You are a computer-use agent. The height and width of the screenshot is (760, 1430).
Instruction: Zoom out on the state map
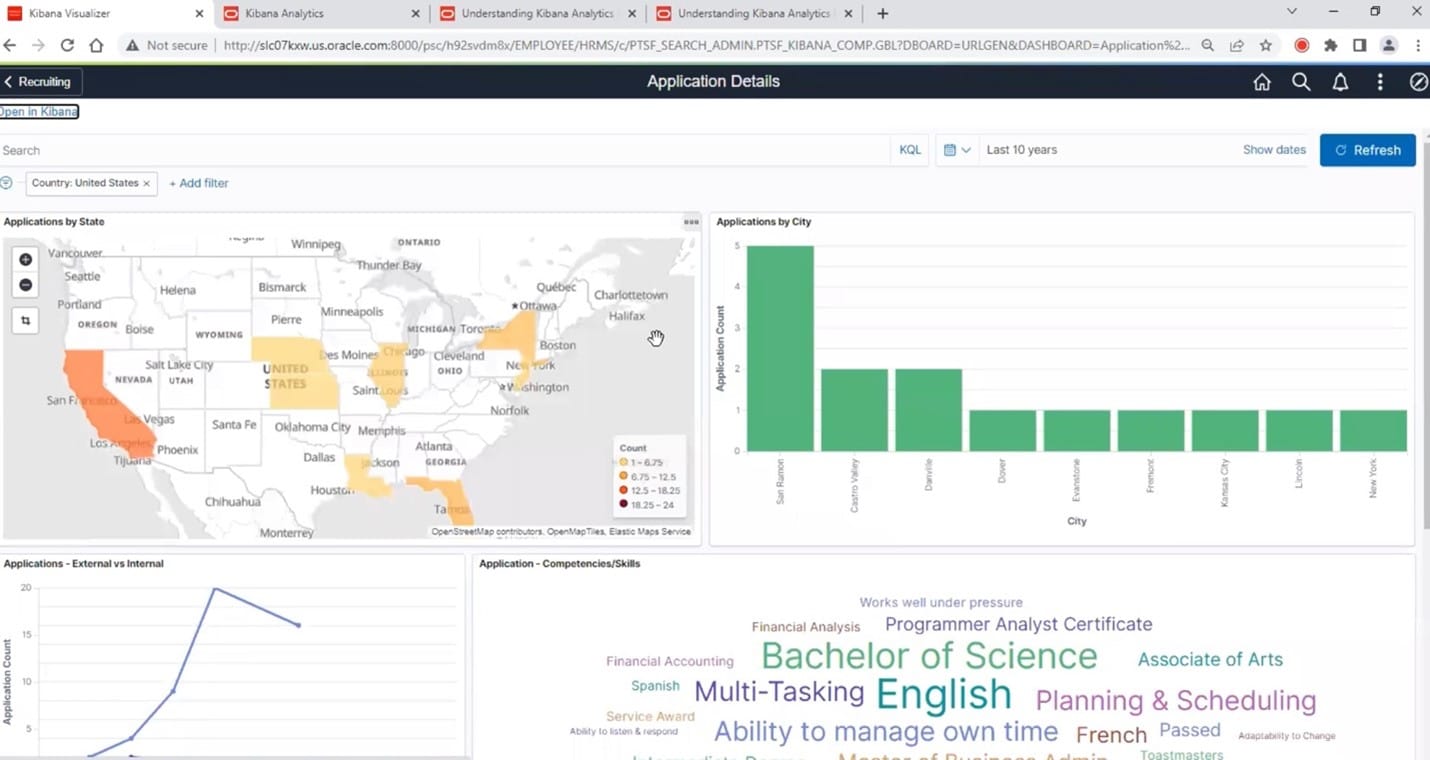24,284
